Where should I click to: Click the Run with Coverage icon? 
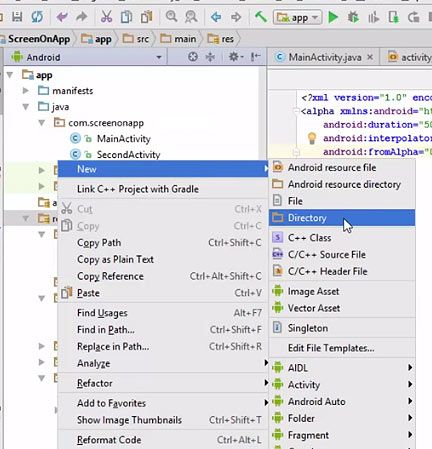373,17
